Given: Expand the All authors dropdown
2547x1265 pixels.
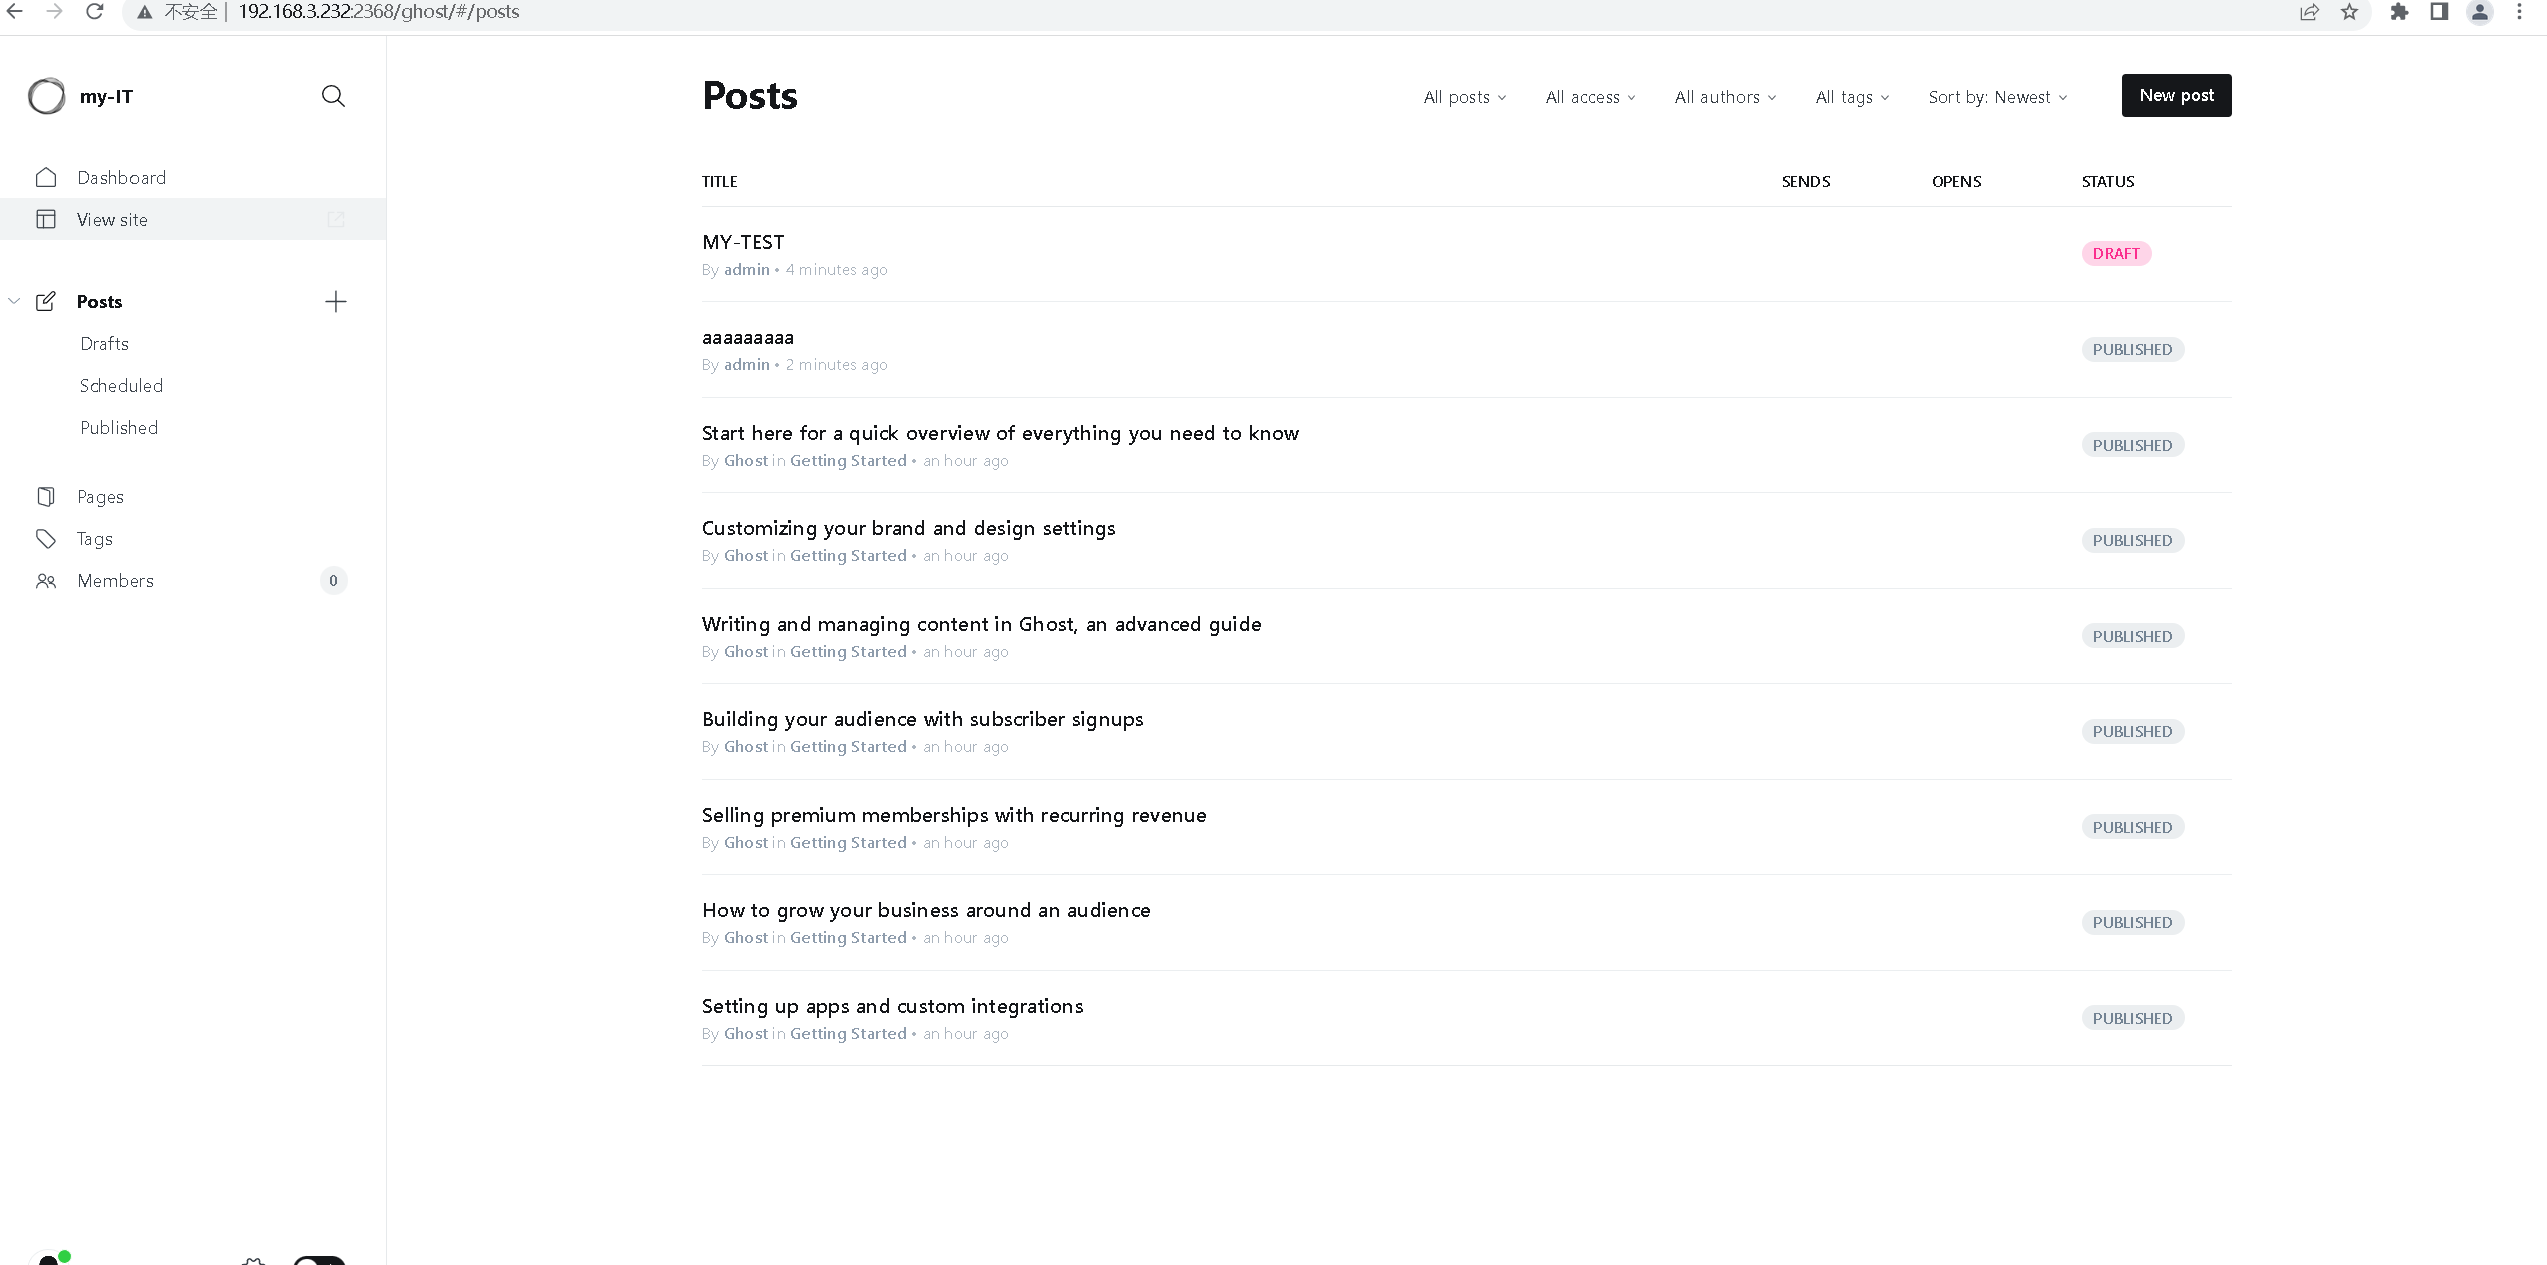Looking at the screenshot, I should coord(1725,97).
